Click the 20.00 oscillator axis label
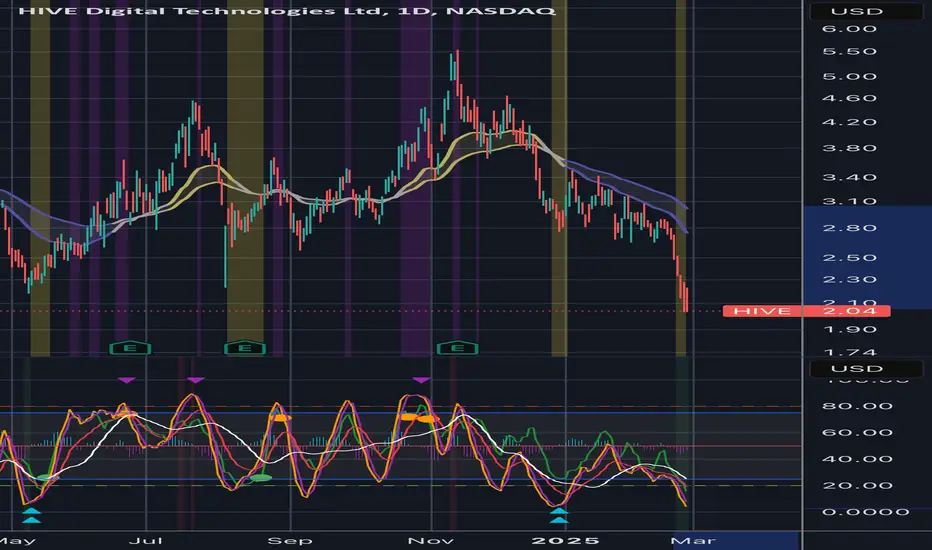The image size is (932, 550). (857, 486)
